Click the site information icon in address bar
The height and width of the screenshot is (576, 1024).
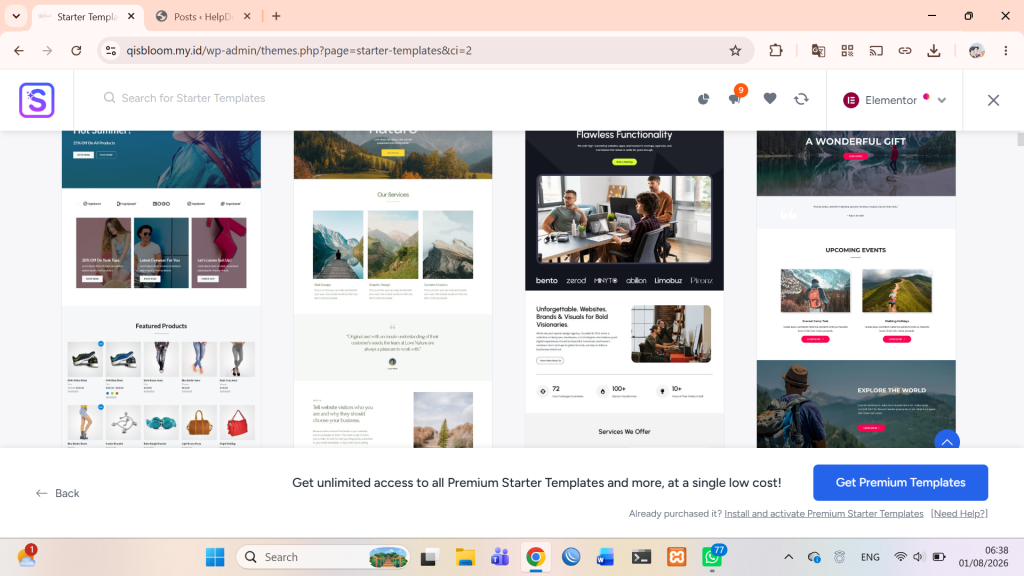click(x=111, y=50)
